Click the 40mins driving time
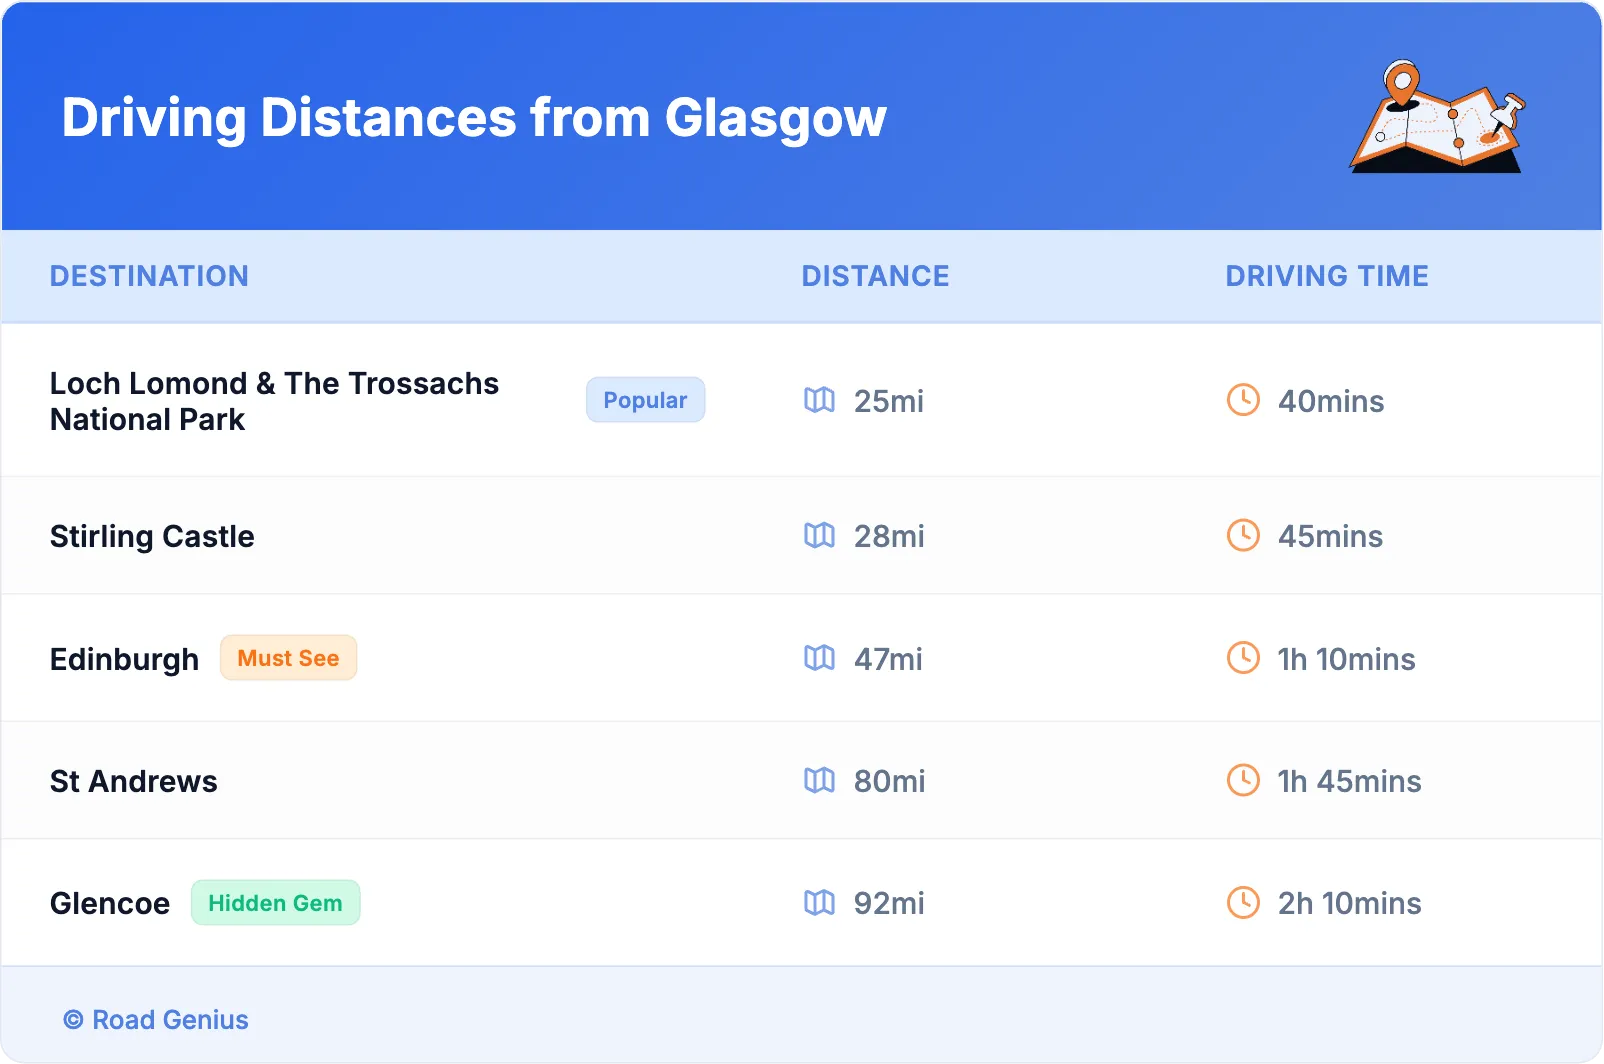Viewport: 1604px width, 1064px height. 1331,401
